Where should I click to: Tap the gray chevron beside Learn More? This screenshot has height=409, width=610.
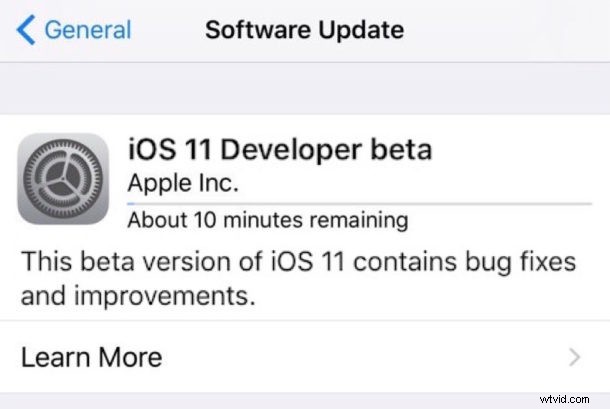click(575, 357)
